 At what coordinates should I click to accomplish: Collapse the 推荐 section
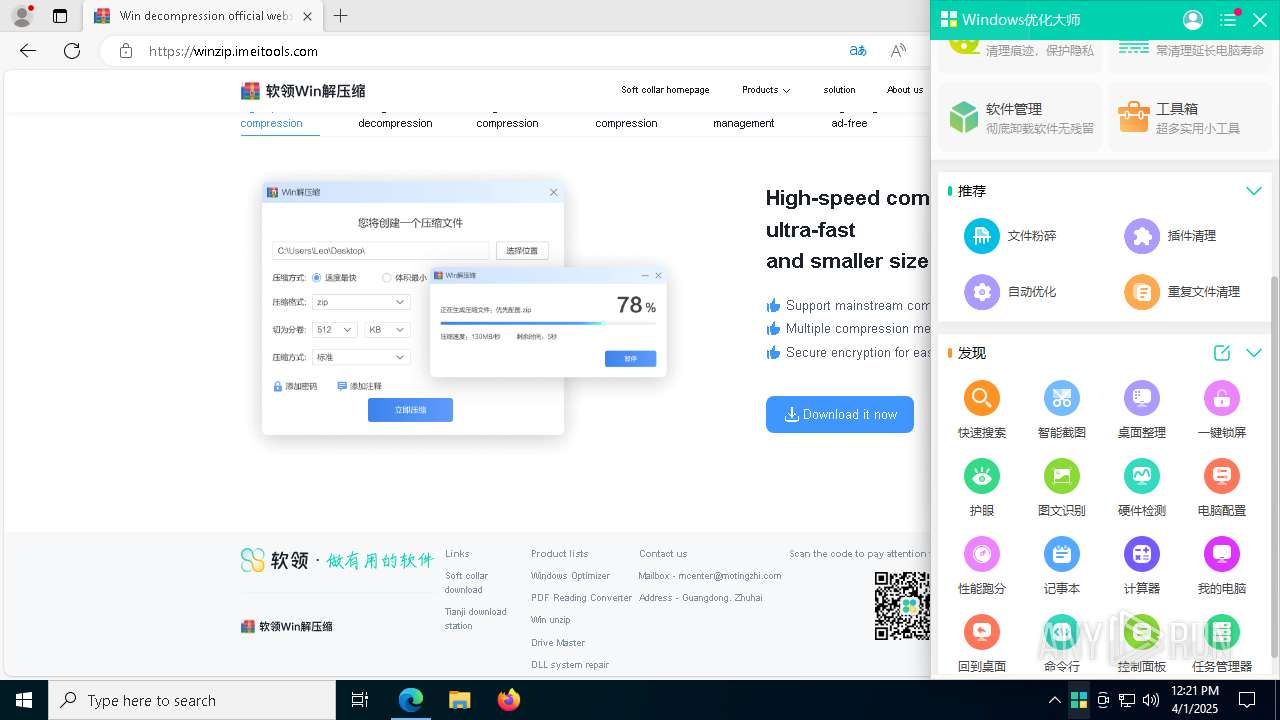1254,191
